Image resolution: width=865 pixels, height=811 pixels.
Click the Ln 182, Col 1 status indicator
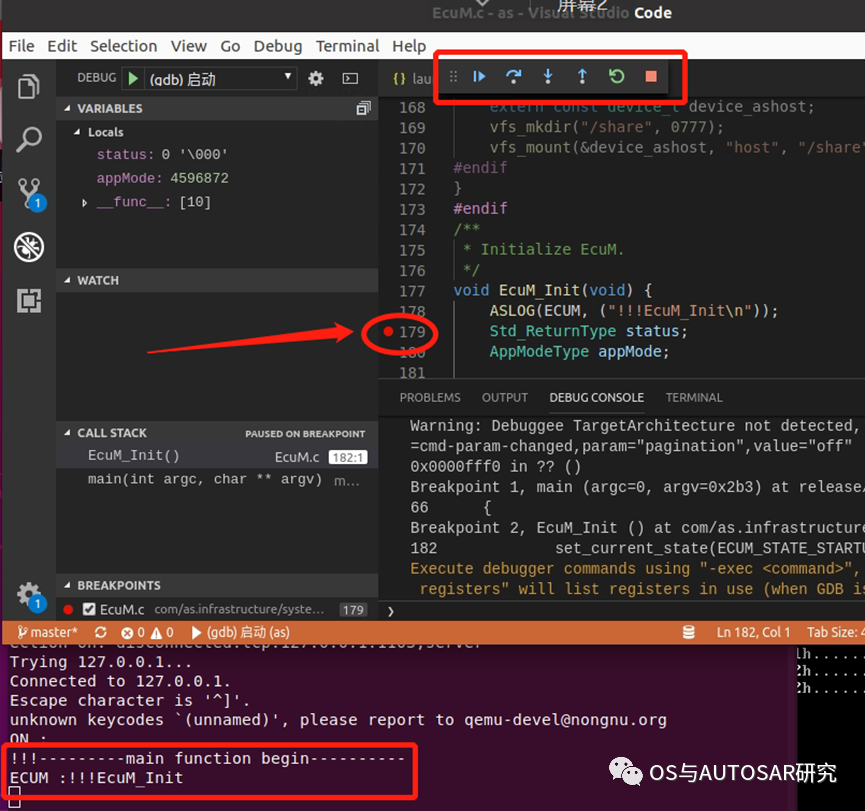click(x=753, y=632)
